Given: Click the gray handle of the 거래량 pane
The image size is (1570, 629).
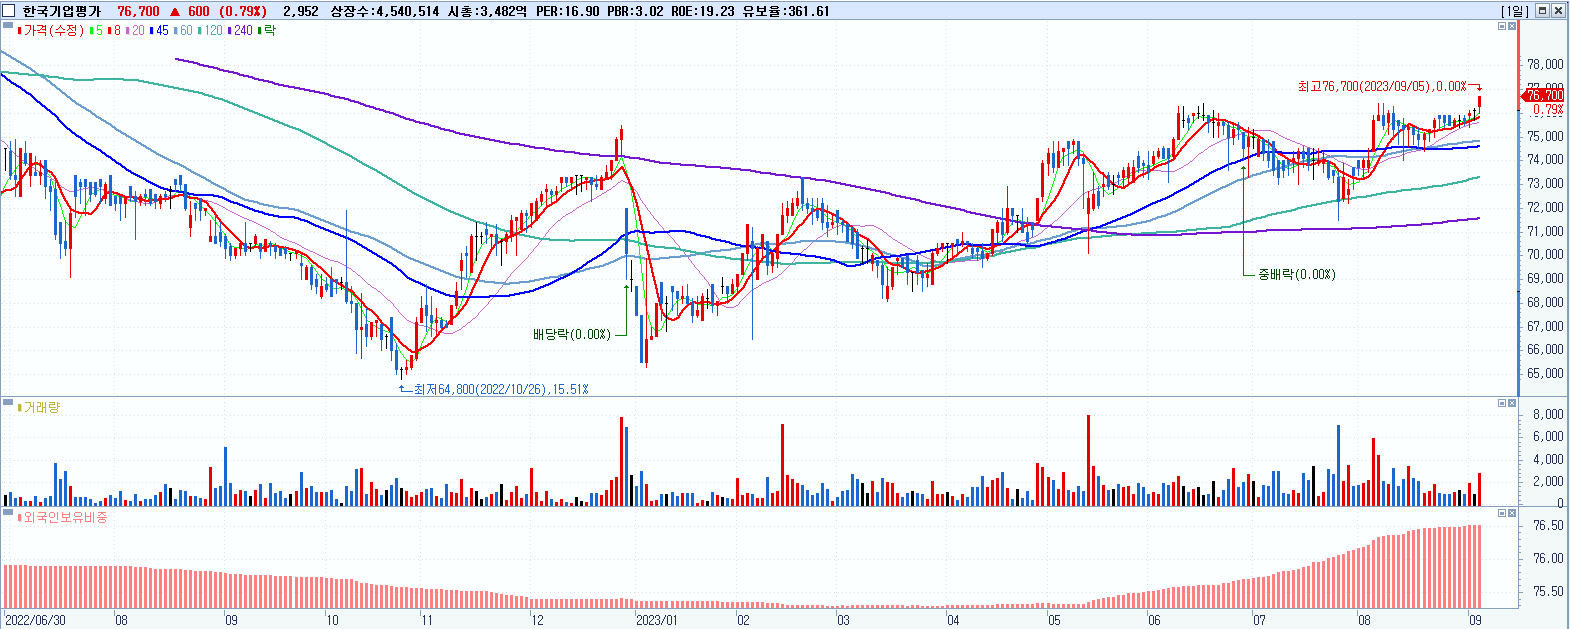Looking at the screenshot, I should (x=8, y=403).
